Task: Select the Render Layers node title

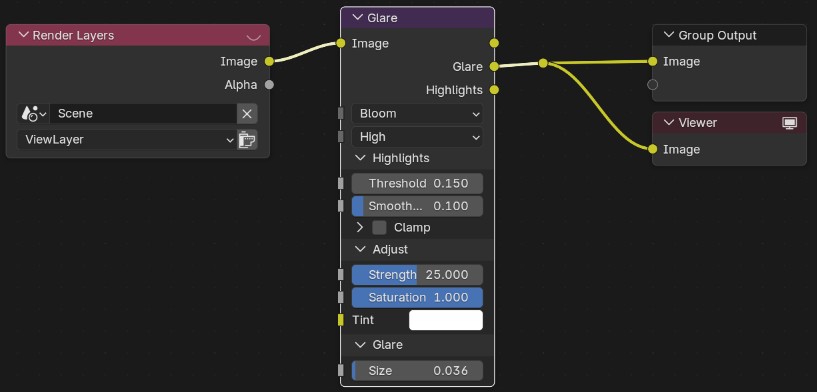Action: click(x=73, y=35)
